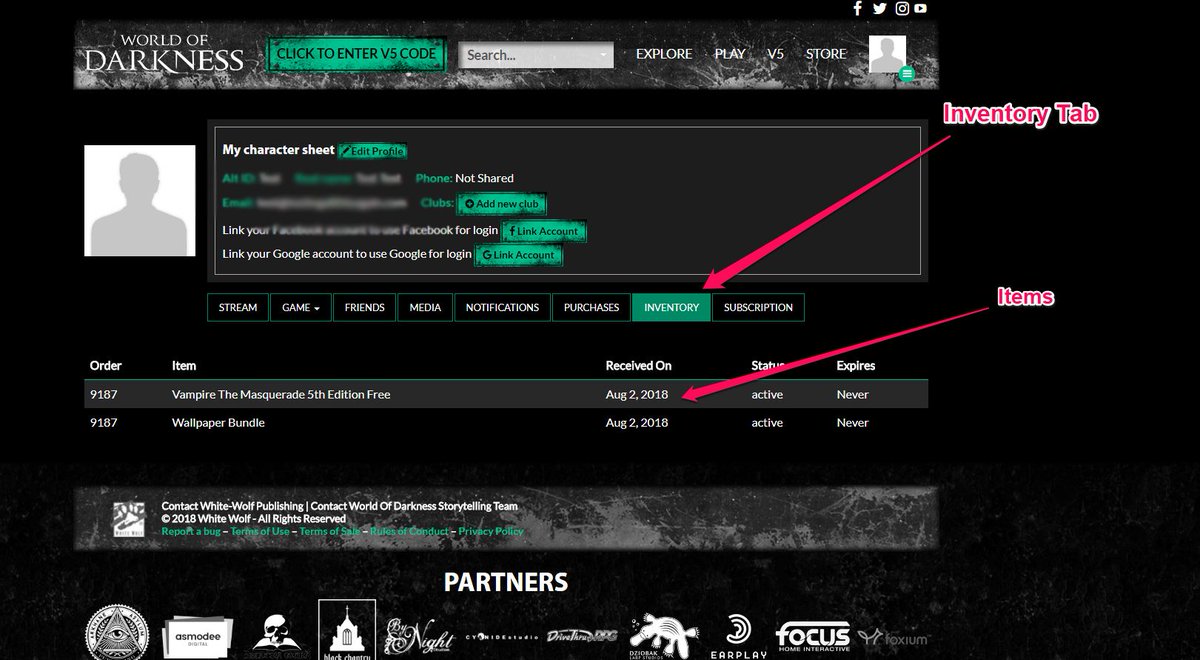Viewport: 1200px width, 660px height.
Task: Click Facebook Link Account button
Action: [x=543, y=231]
